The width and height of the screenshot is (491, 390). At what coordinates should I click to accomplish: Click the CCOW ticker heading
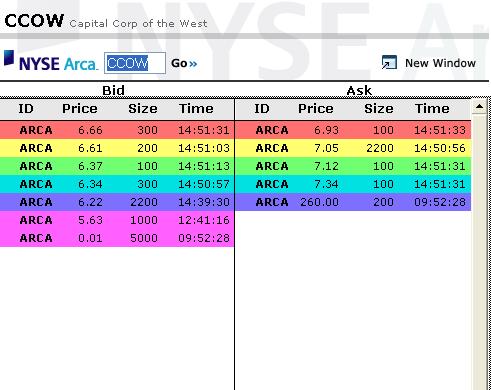click(34, 21)
